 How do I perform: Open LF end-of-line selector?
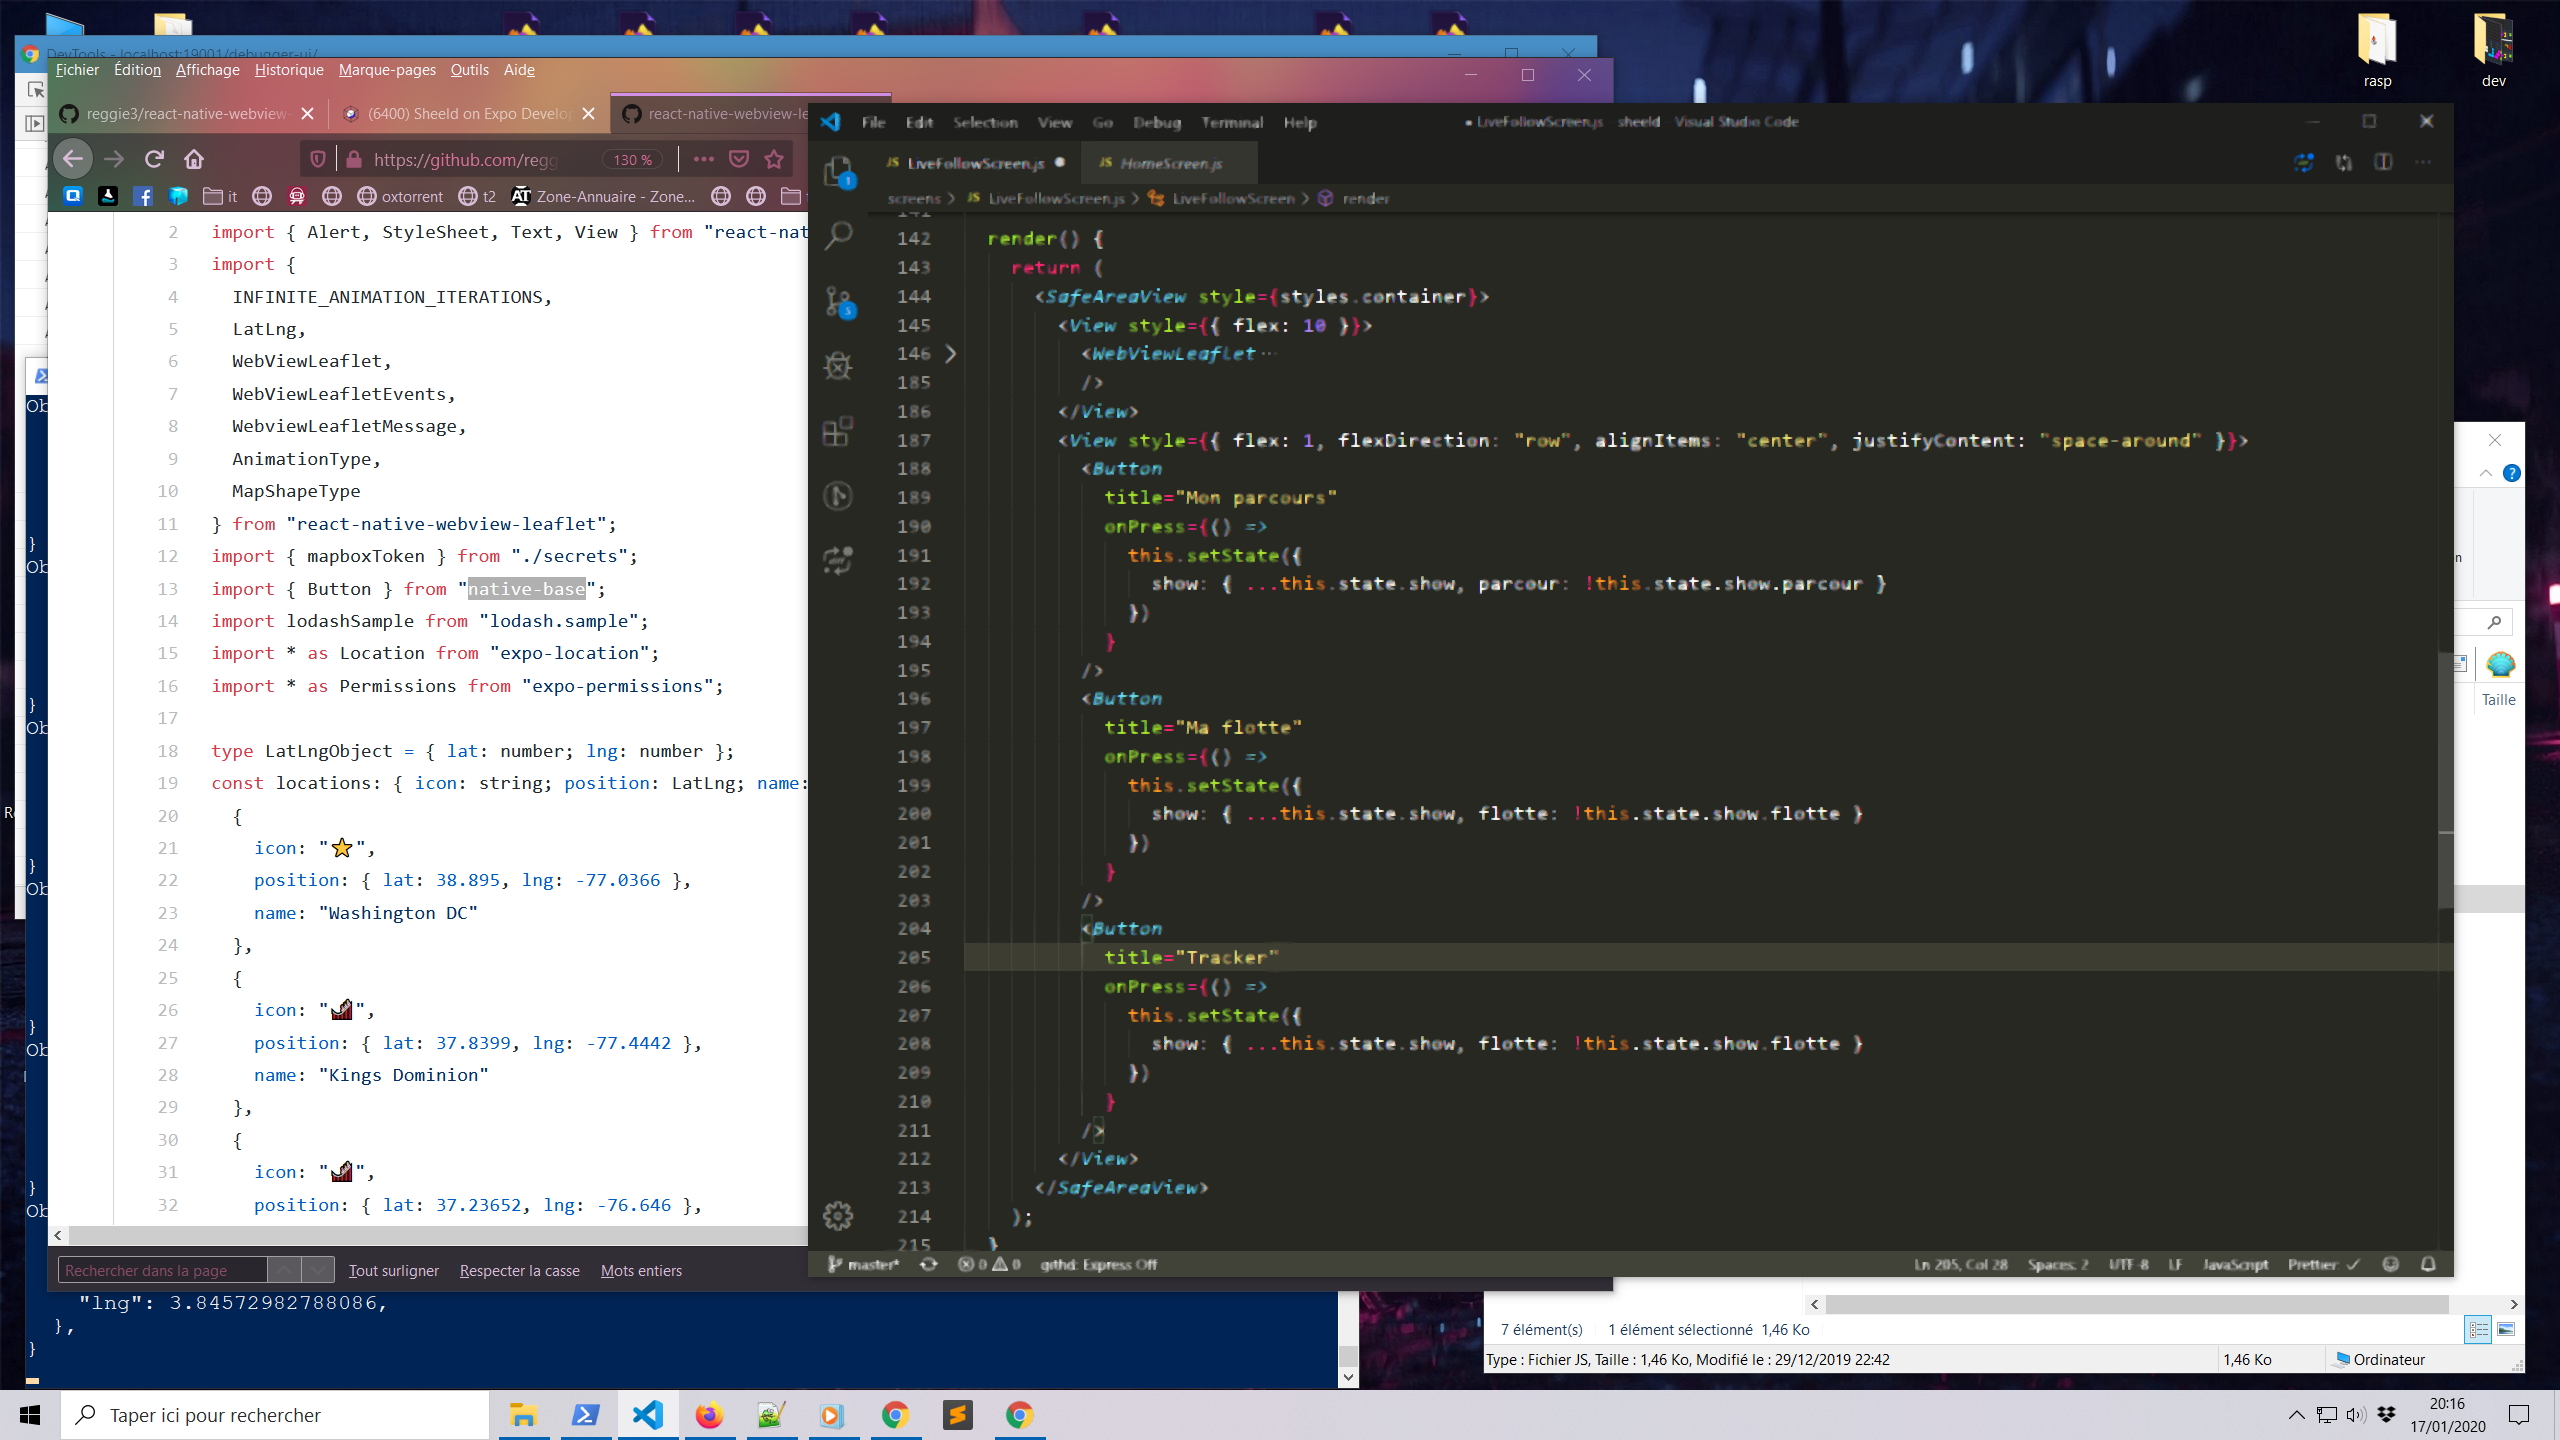[x=2175, y=1264]
